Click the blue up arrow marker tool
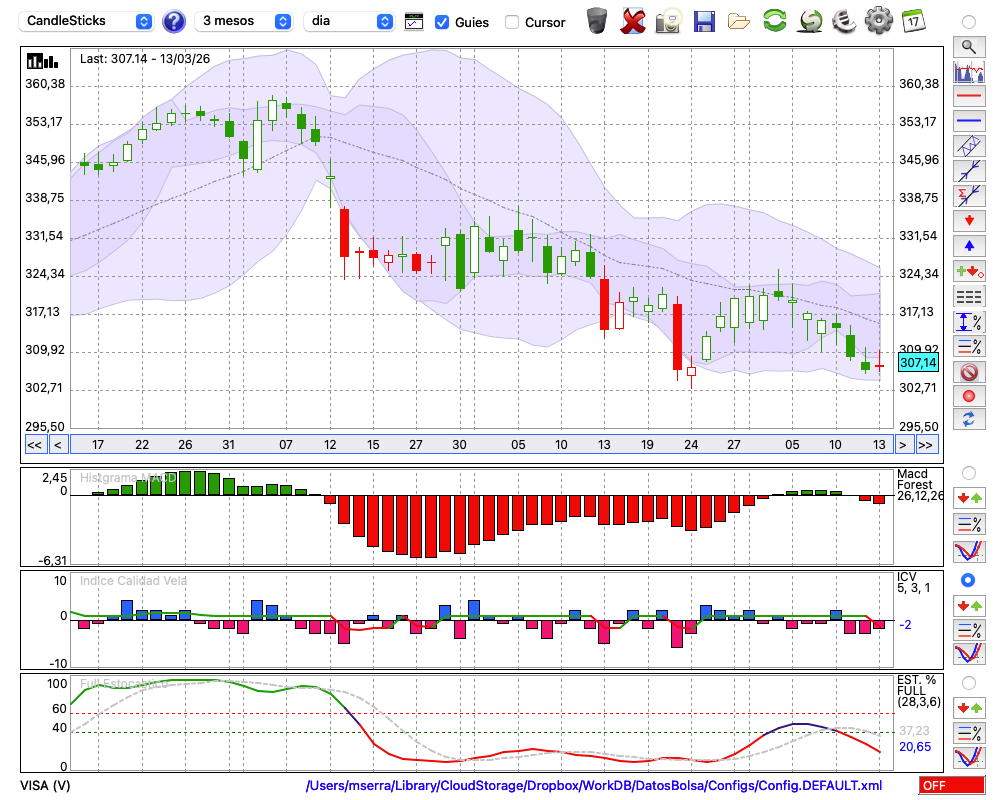The image size is (1000, 800). (x=968, y=245)
